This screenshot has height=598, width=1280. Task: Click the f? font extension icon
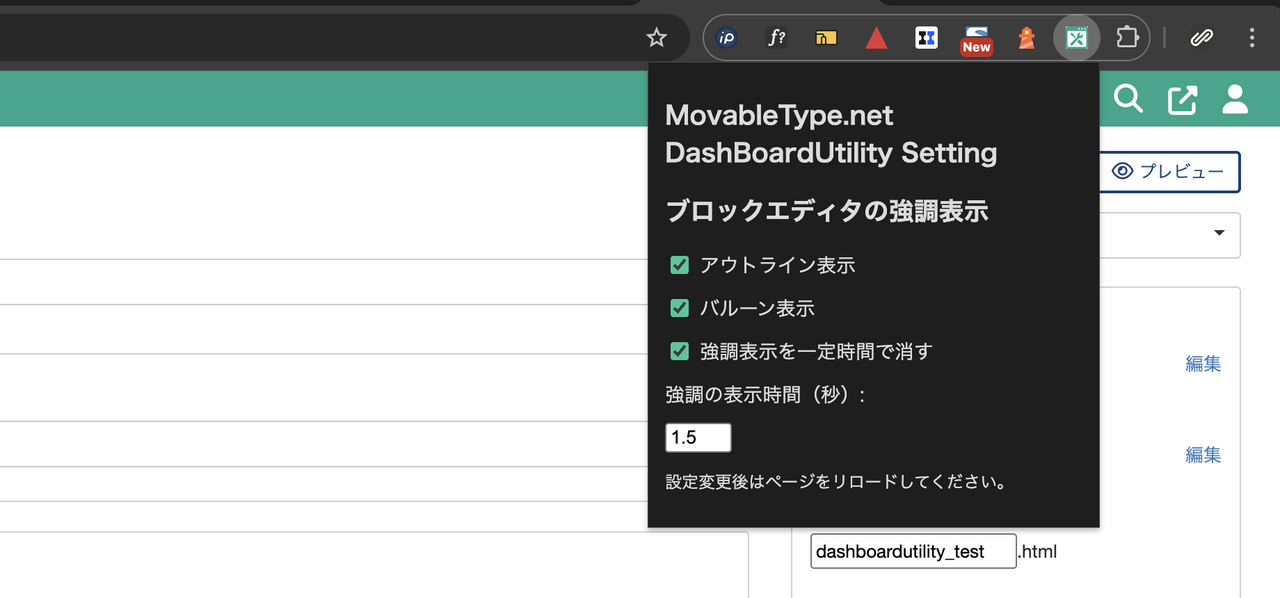click(776, 38)
